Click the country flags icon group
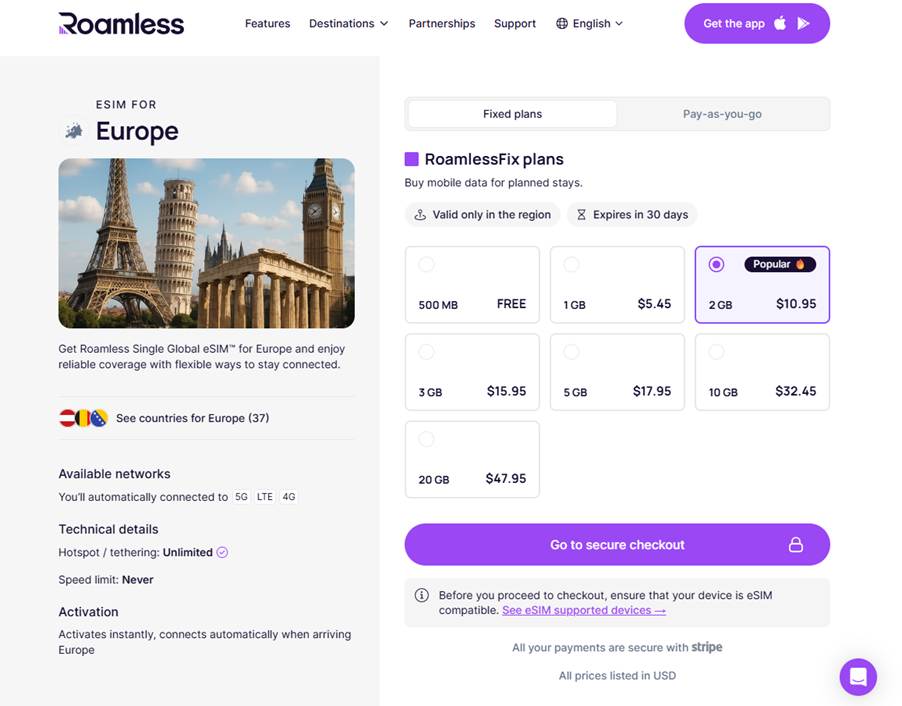 pyautogui.click(x=83, y=418)
